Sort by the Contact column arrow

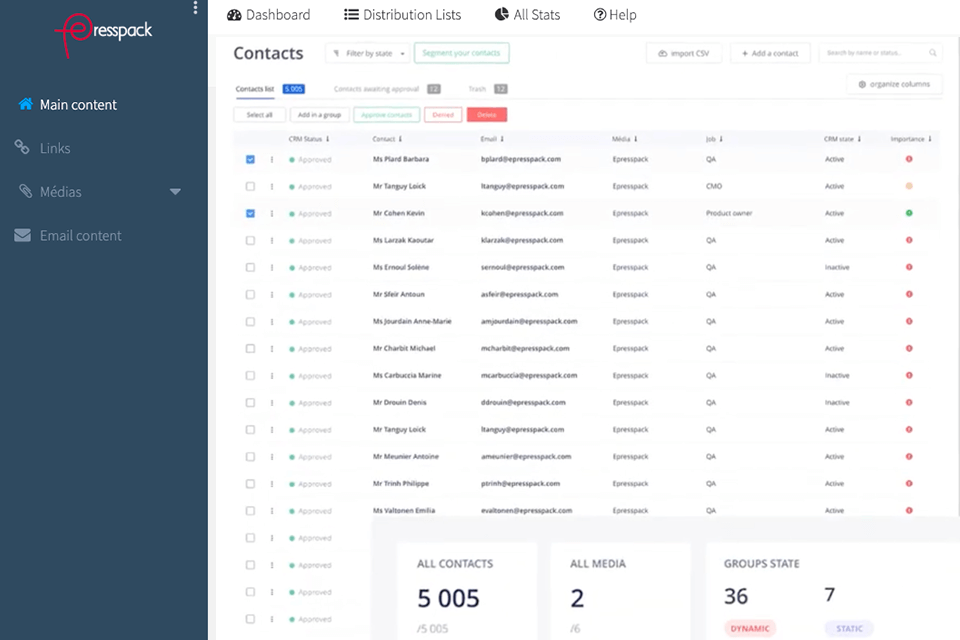pyautogui.click(x=400, y=139)
